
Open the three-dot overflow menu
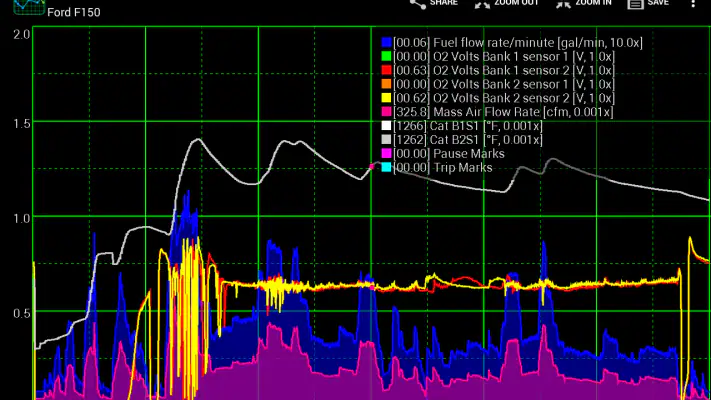693,4
